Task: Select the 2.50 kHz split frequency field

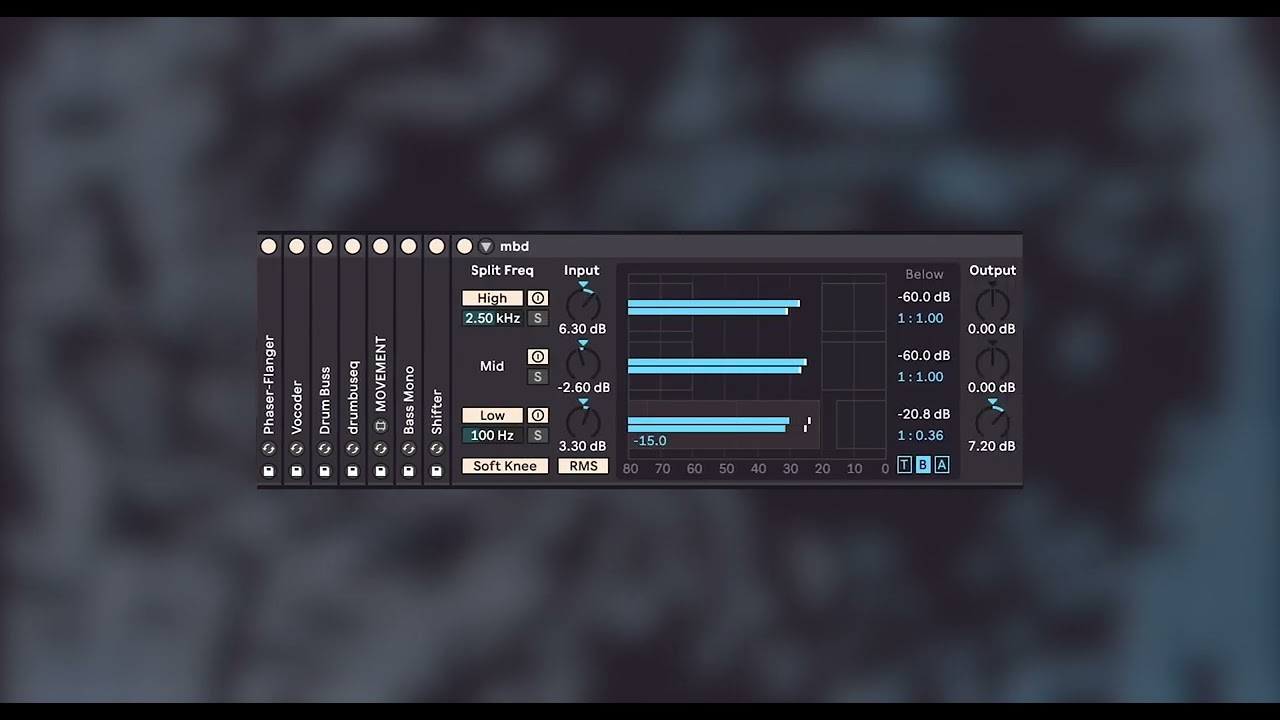Action: [x=492, y=318]
